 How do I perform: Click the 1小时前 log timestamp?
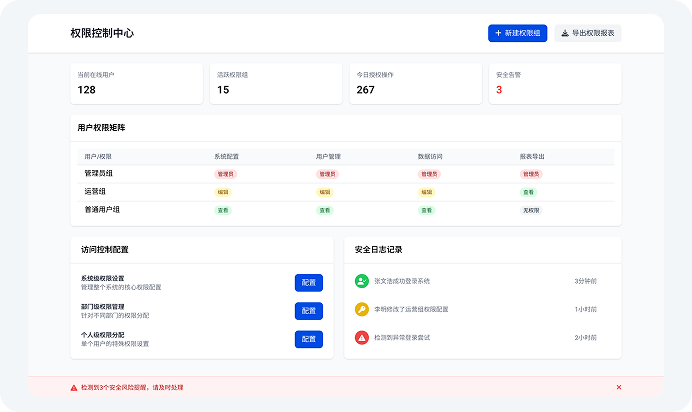586,309
